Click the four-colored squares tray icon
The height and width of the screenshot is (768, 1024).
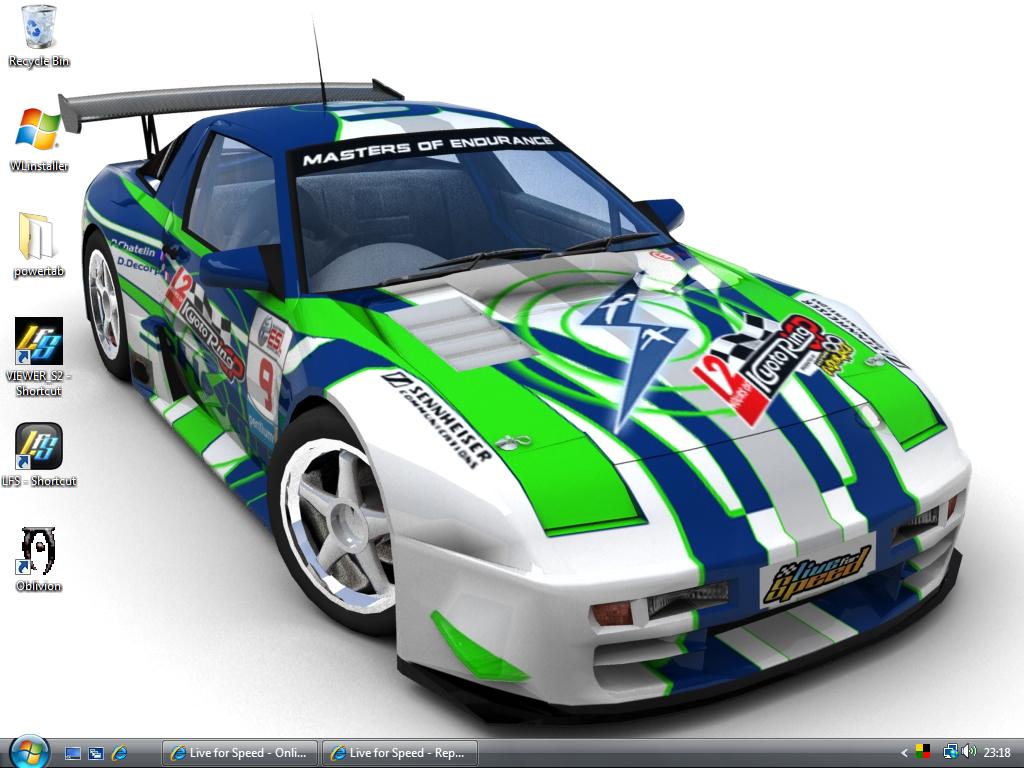pos(923,752)
